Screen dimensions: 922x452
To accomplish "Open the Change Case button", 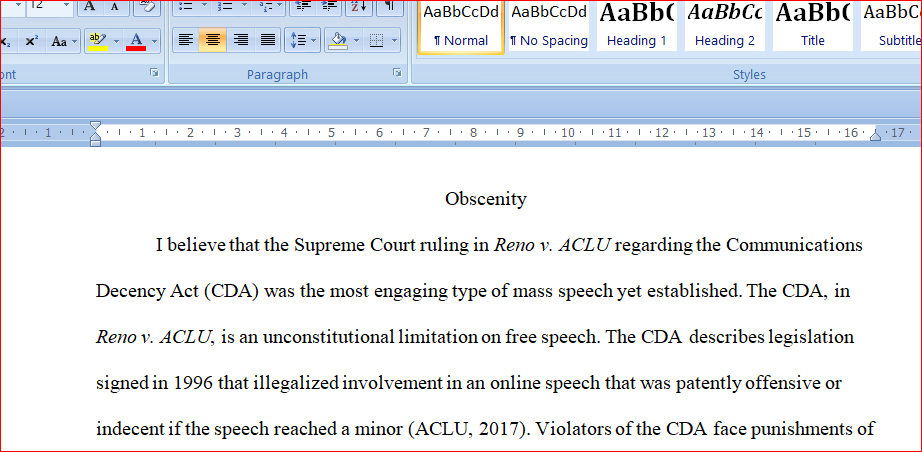I will click(64, 41).
